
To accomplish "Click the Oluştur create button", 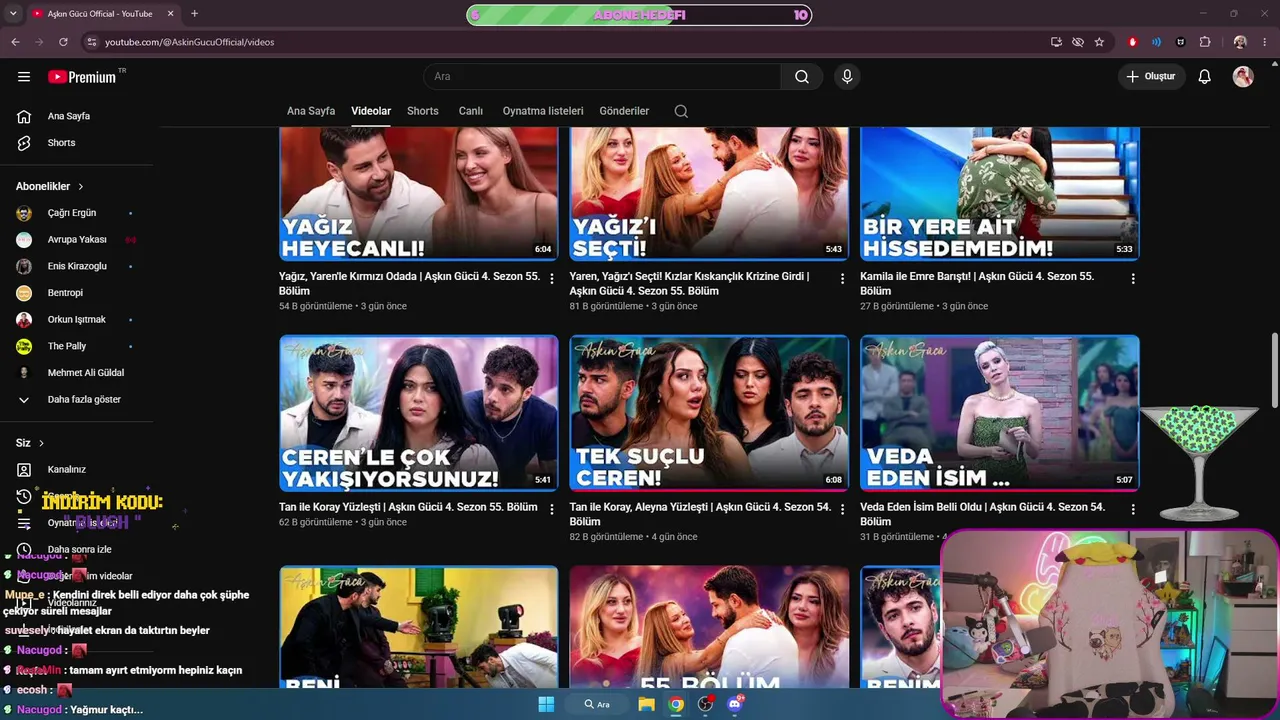I will 1151,77.
